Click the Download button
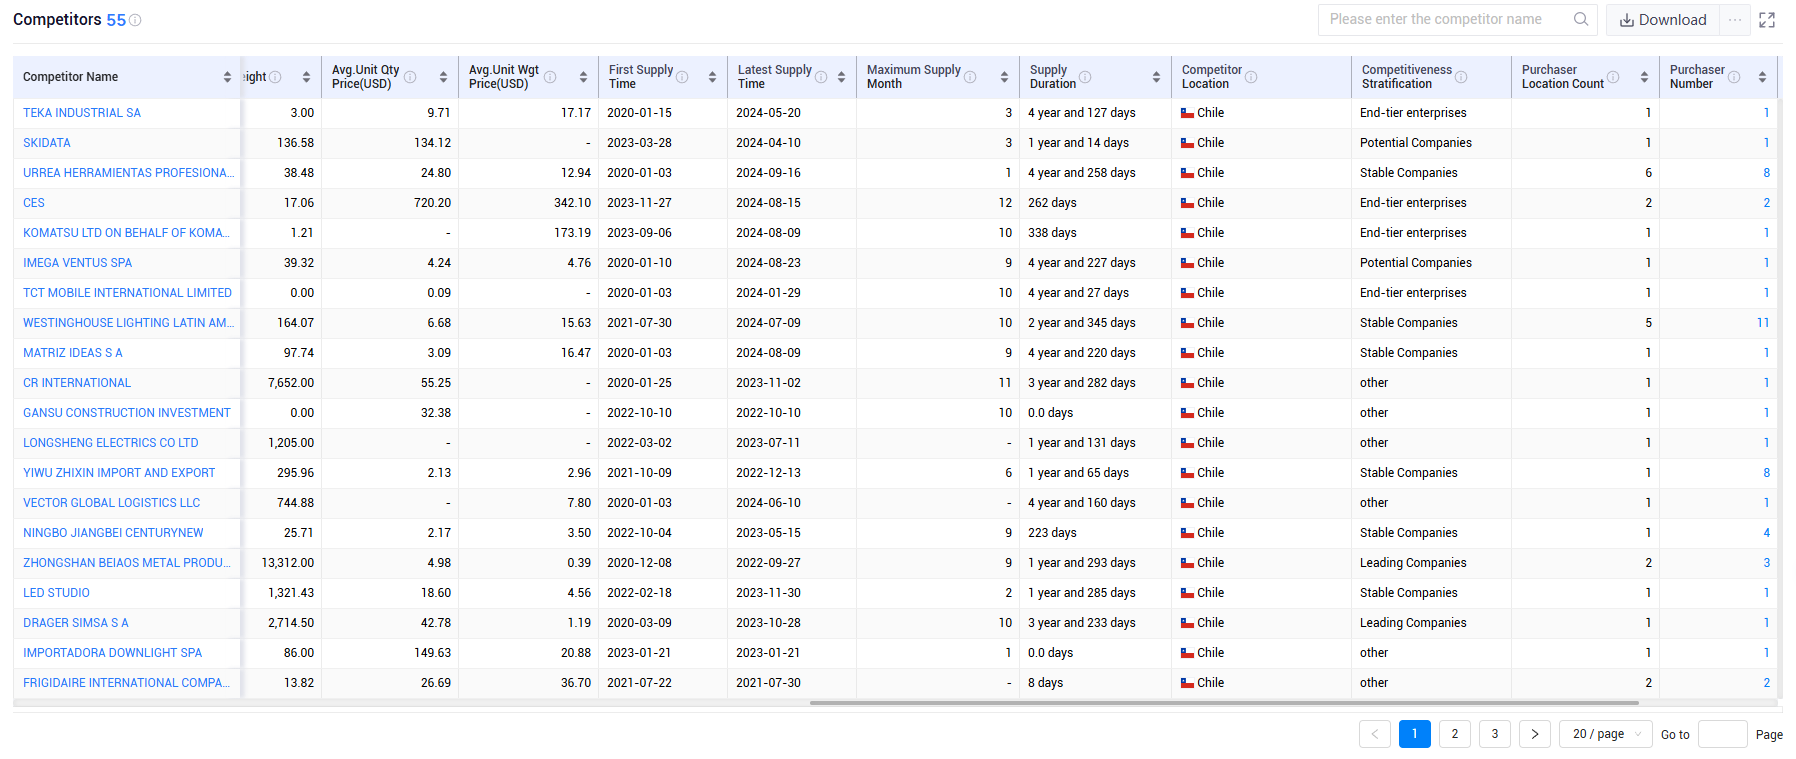The height and width of the screenshot is (759, 1796). point(1663,20)
